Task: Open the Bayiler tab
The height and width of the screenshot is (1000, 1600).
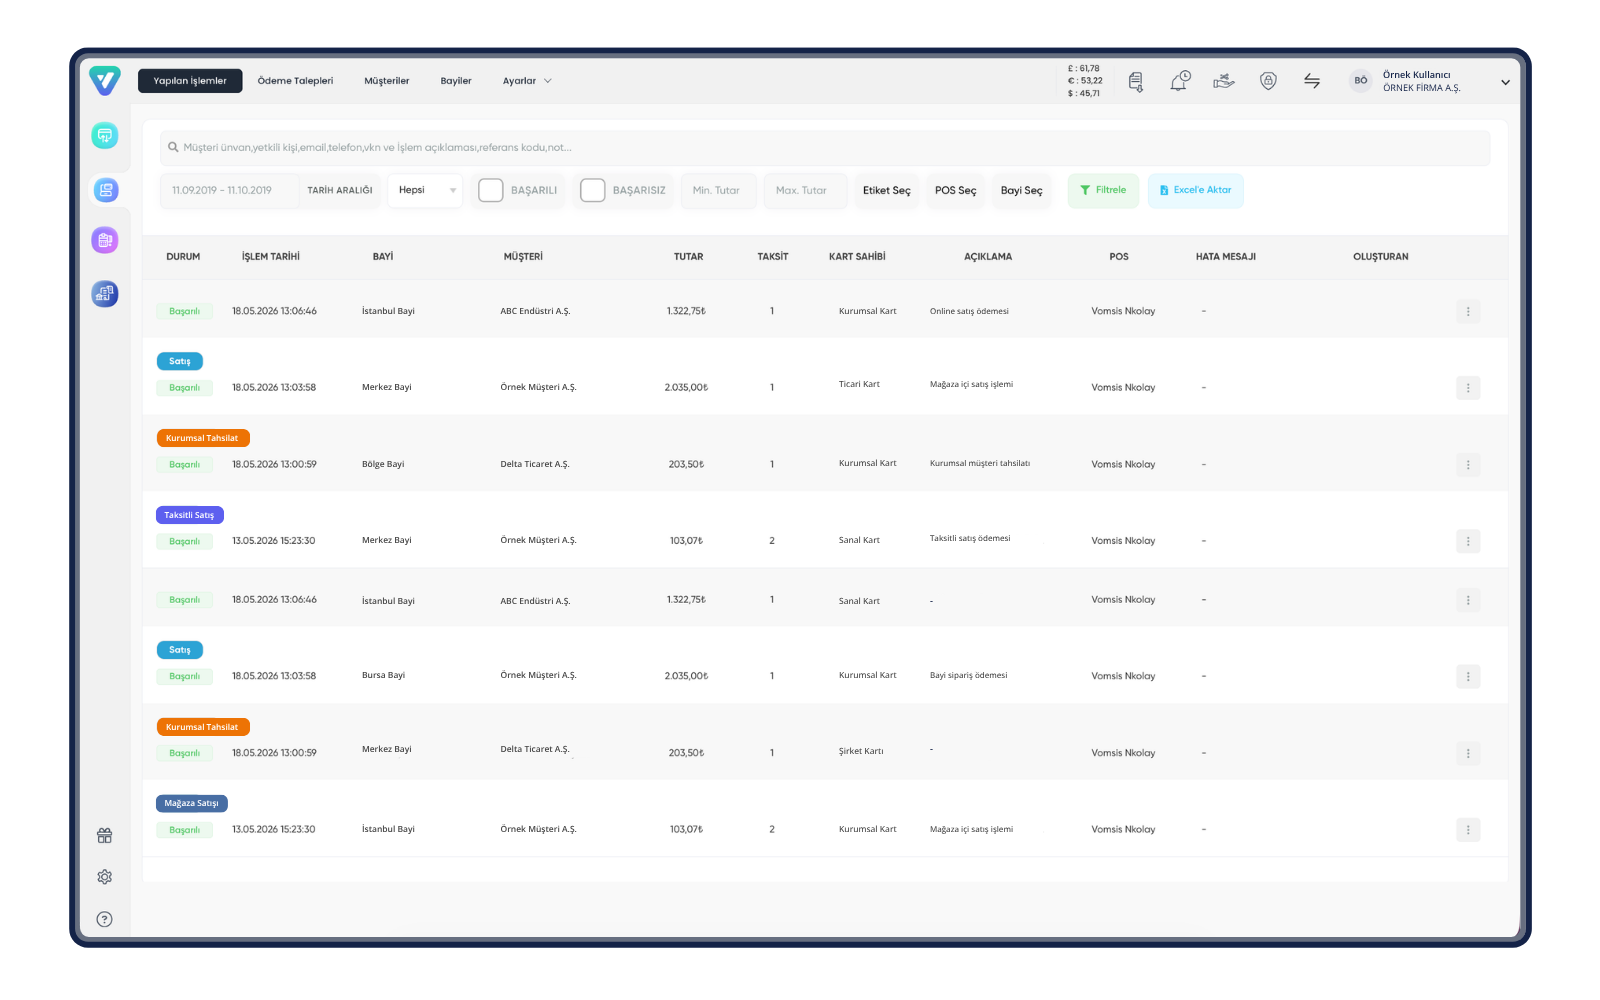Action: pyautogui.click(x=456, y=81)
